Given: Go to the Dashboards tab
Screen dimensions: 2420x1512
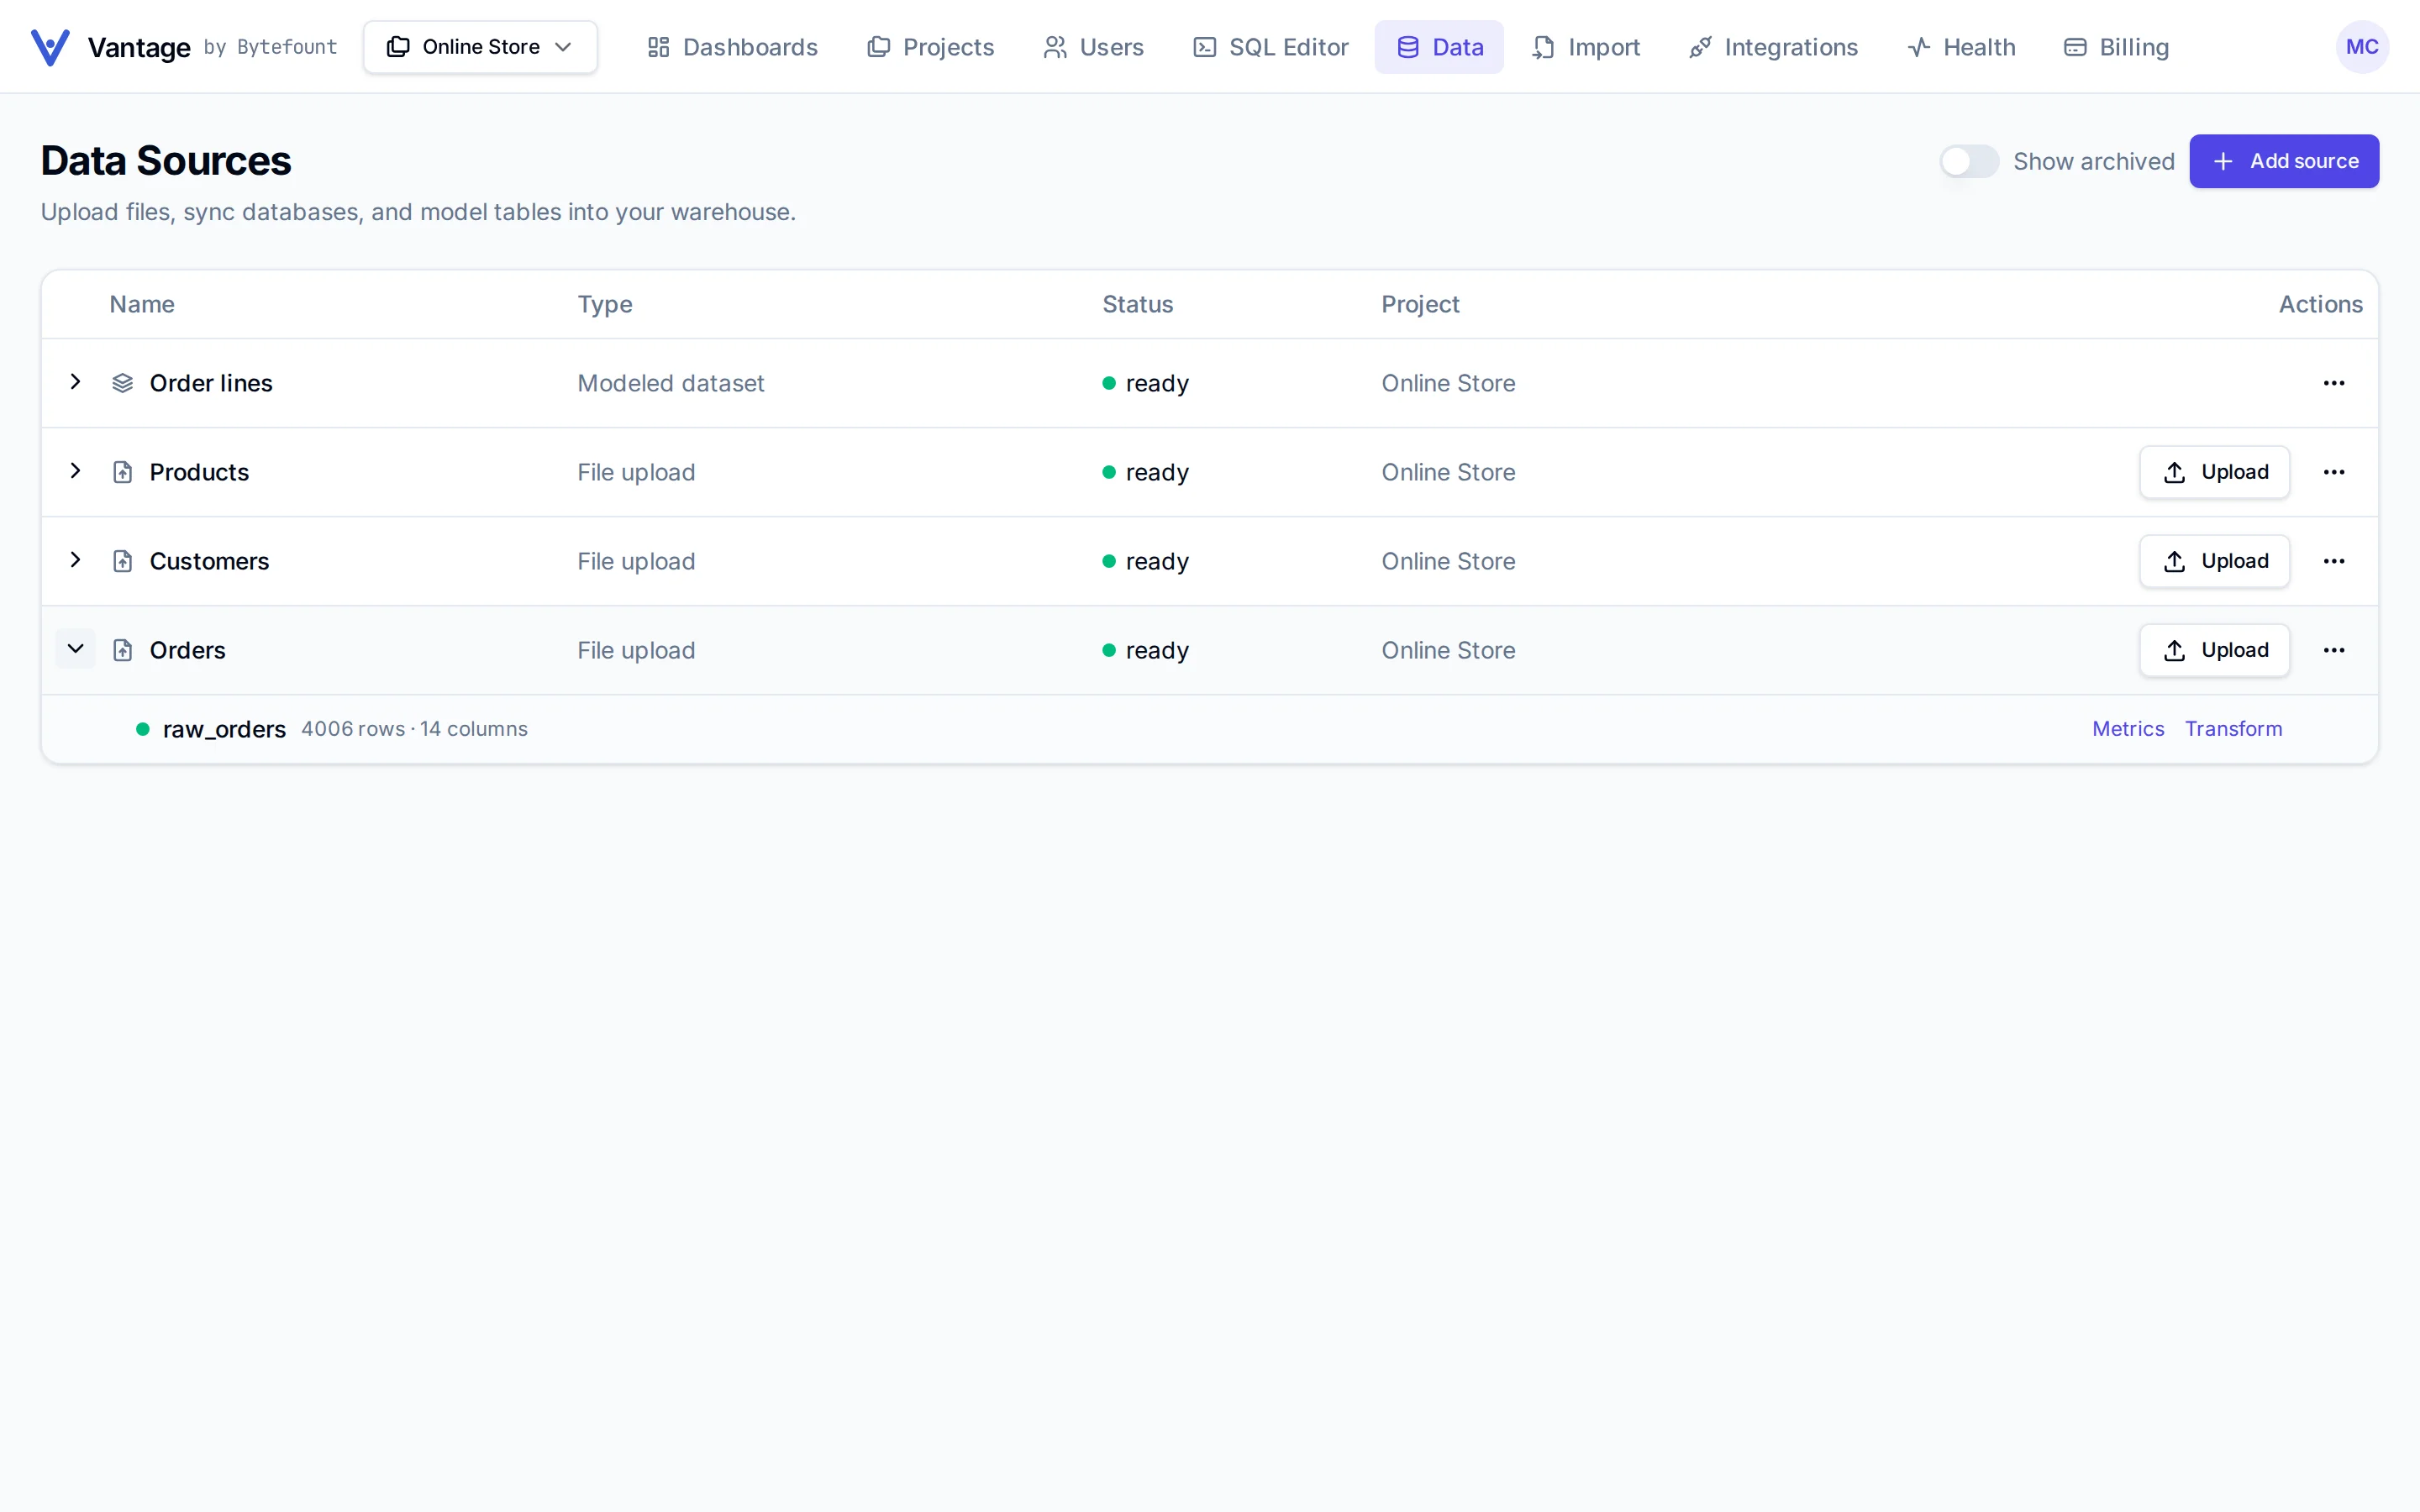Looking at the screenshot, I should click(732, 47).
